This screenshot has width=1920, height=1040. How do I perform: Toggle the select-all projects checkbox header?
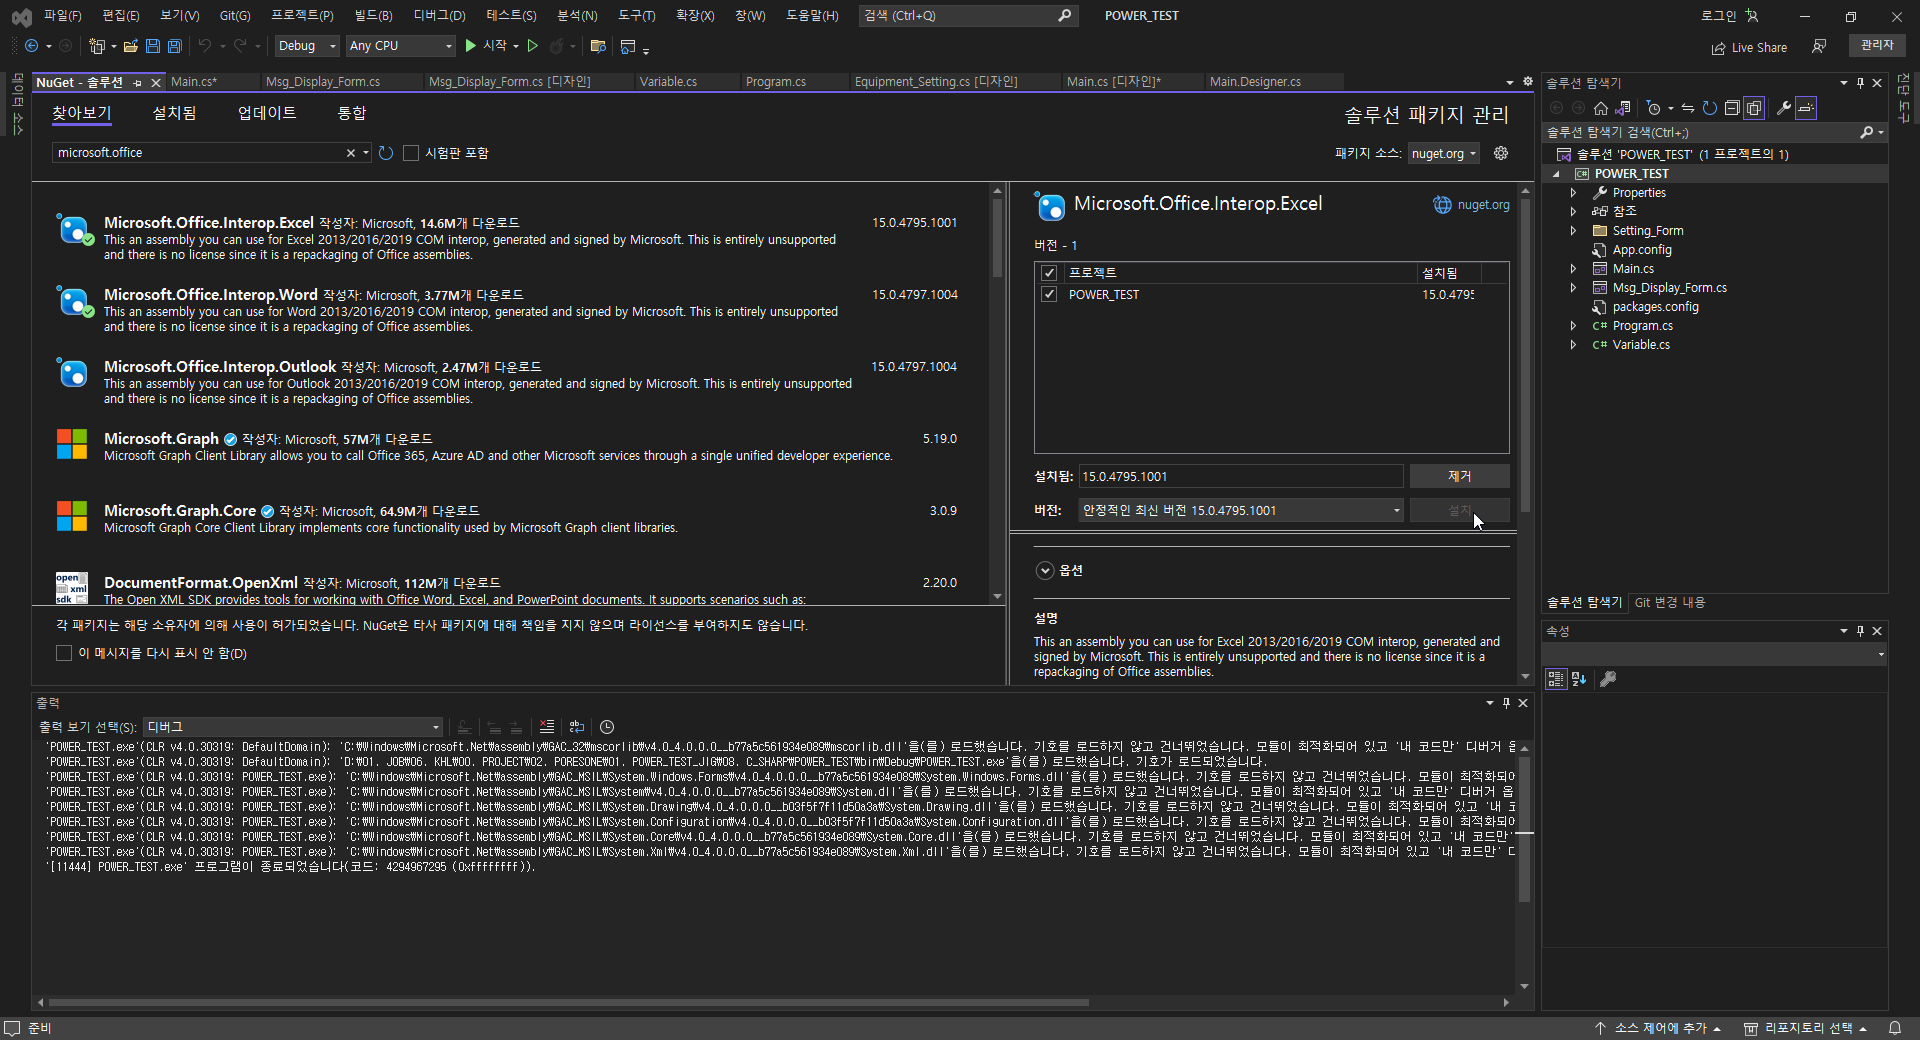point(1049,273)
